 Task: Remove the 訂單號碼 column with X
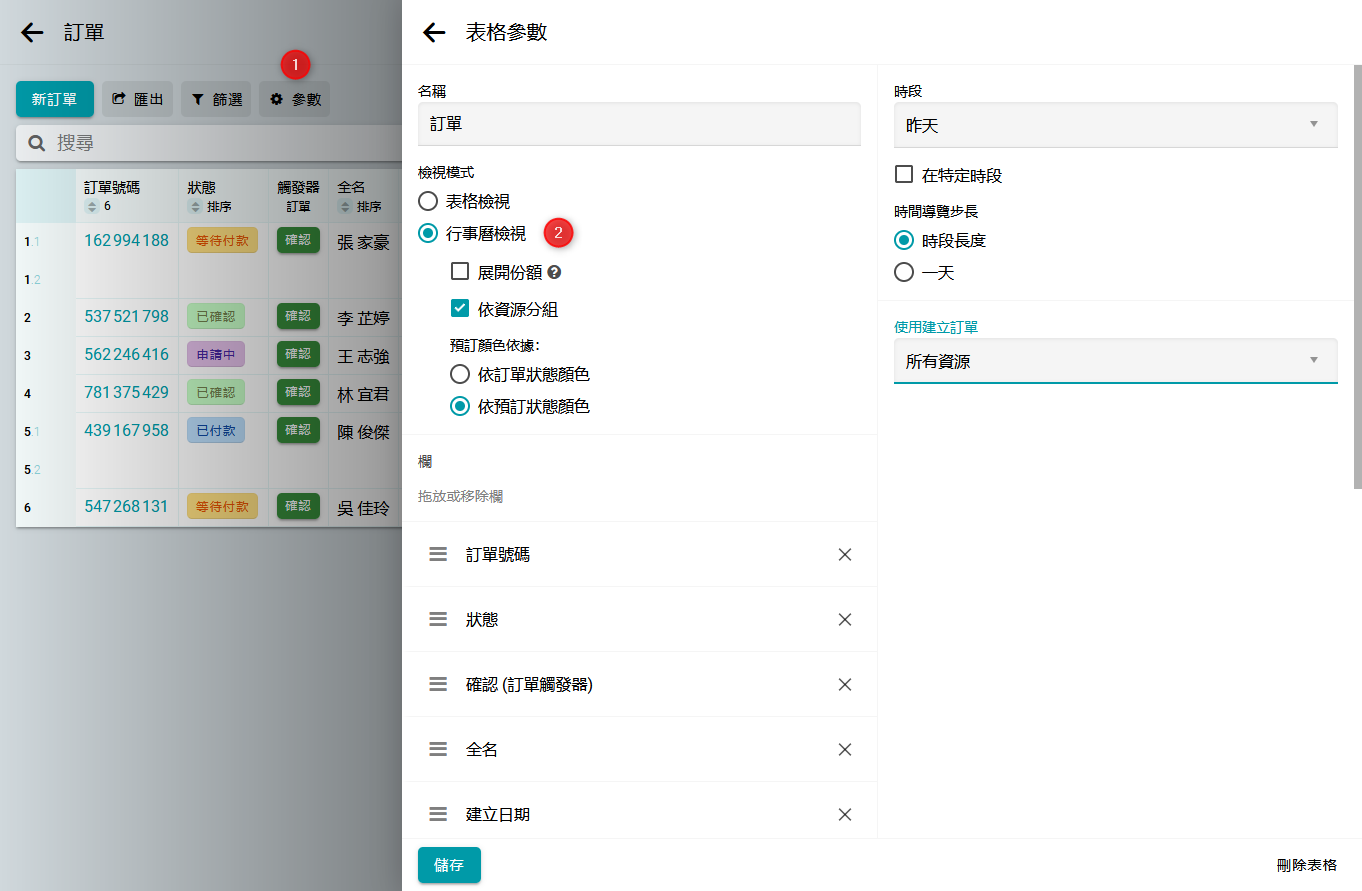[x=845, y=555]
